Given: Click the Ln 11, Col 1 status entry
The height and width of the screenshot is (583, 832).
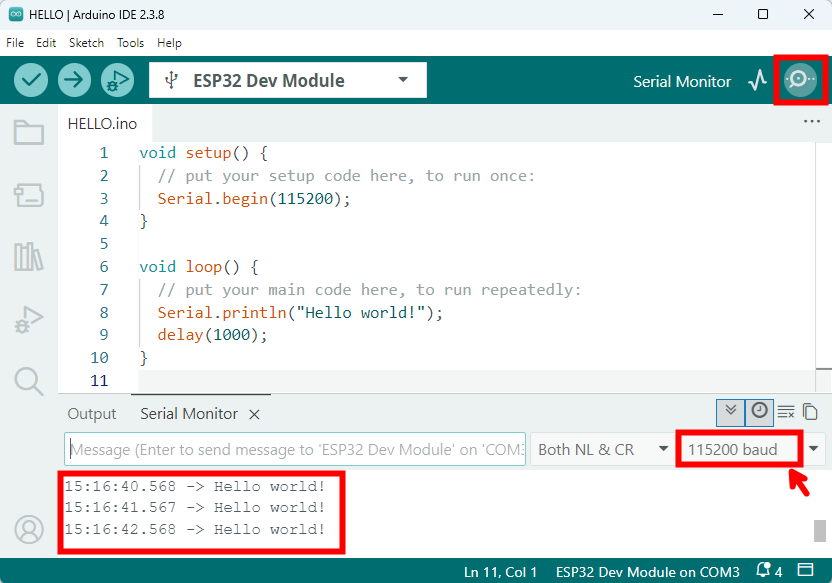Looking at the screenshot, I should tap(500, 572).
